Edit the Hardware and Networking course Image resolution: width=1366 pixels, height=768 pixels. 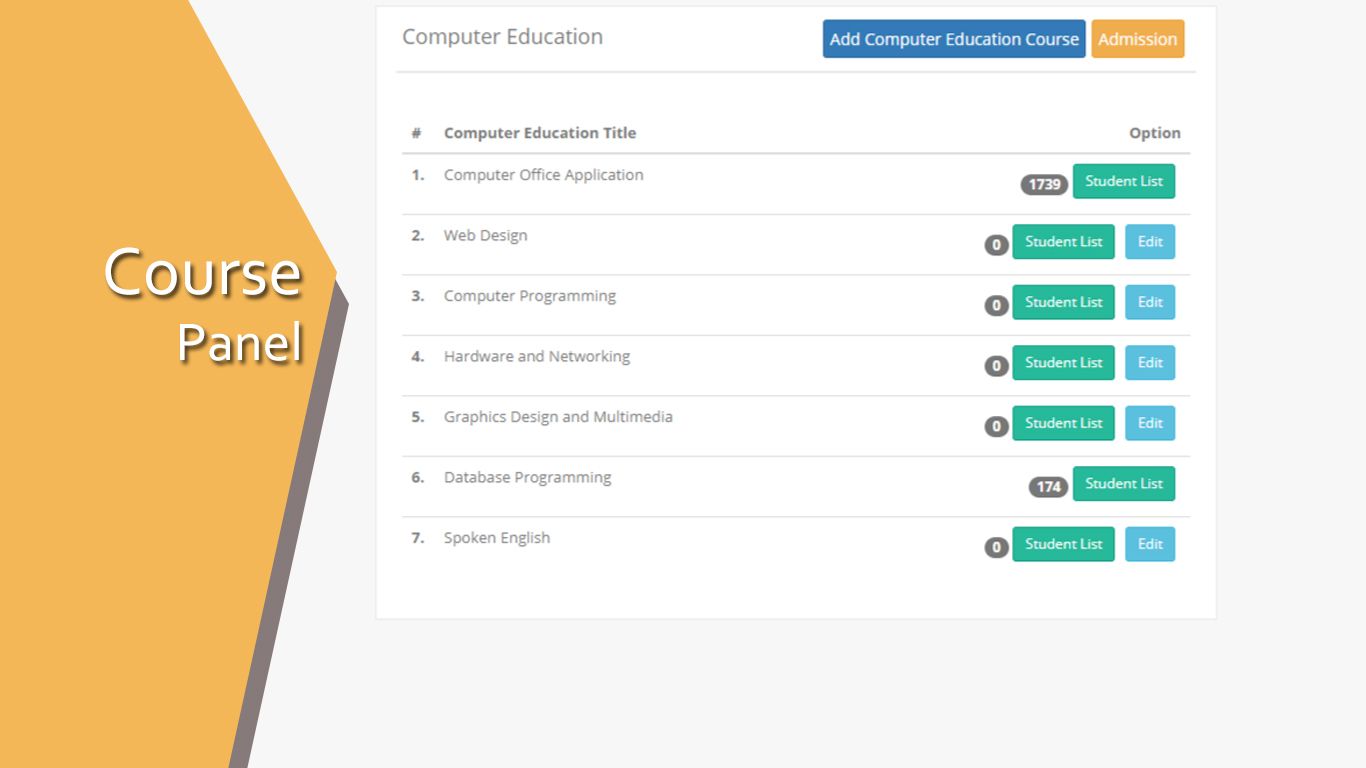(x=1150, y=363)
